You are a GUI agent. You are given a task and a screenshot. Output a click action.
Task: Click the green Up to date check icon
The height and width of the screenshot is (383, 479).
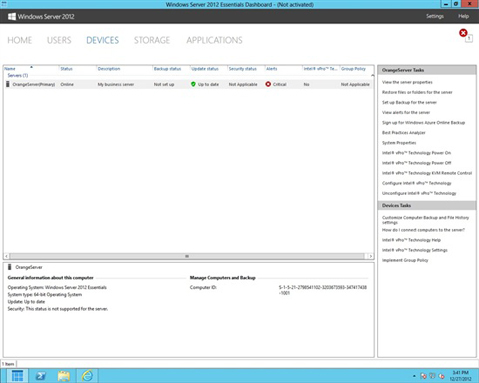point(193,84)
